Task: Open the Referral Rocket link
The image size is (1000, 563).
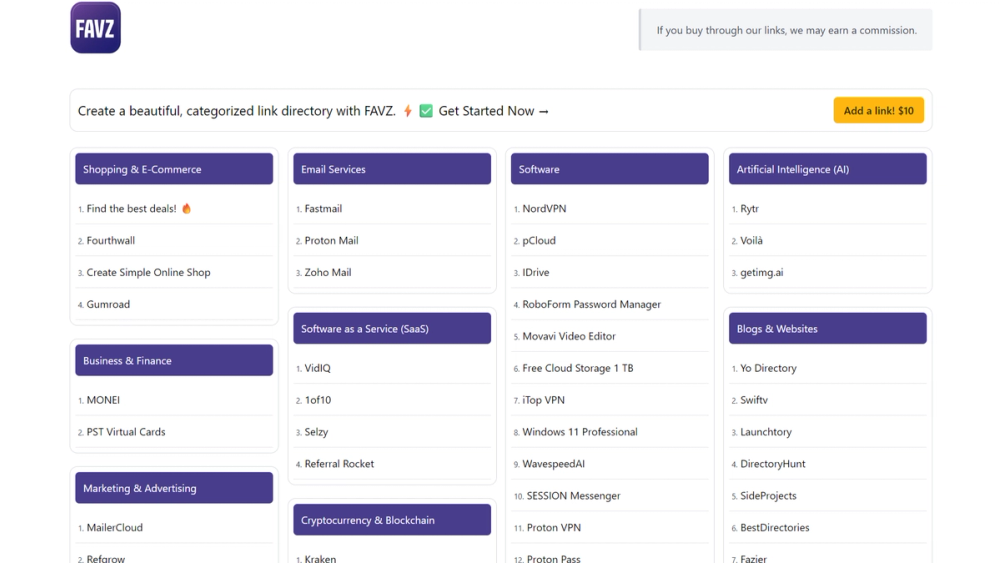Action: click(x=339, y=464)
